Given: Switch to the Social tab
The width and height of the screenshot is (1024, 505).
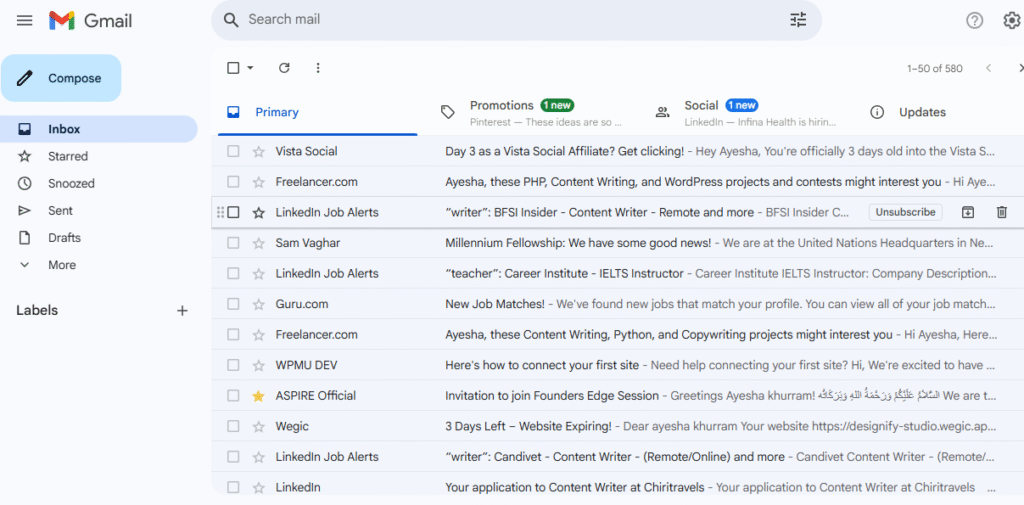Looking at the screenshot, I should point(746,112).
